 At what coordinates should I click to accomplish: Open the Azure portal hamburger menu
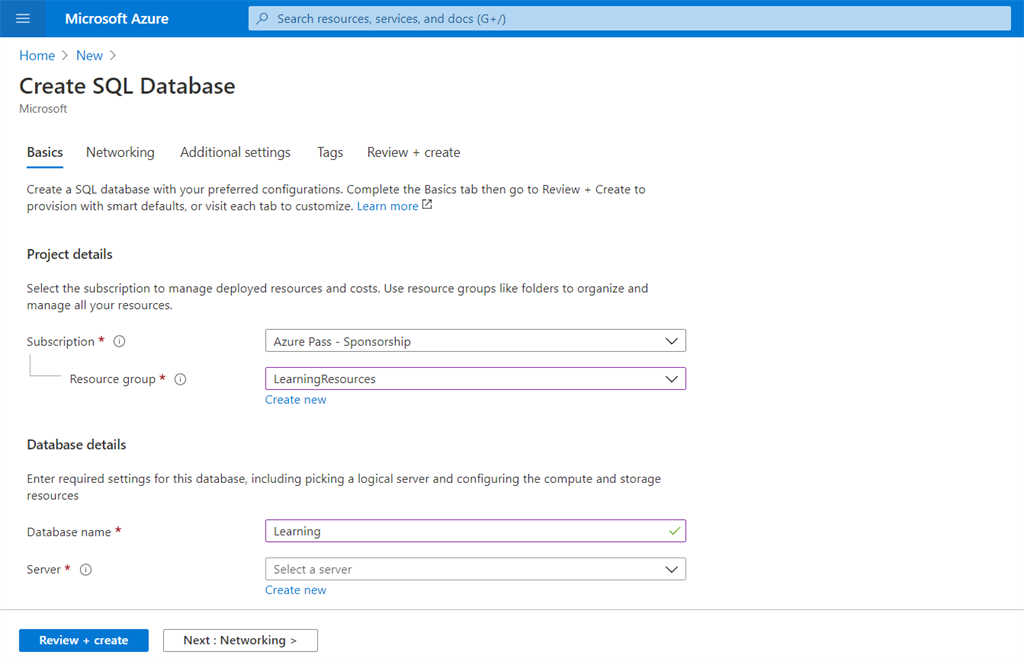[22, 18]
